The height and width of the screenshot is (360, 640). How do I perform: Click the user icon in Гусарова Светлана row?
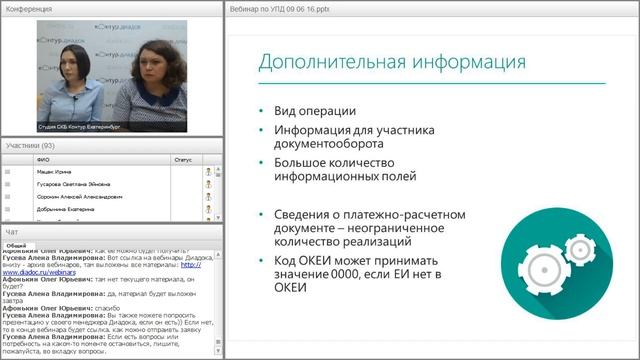(209, 184)
